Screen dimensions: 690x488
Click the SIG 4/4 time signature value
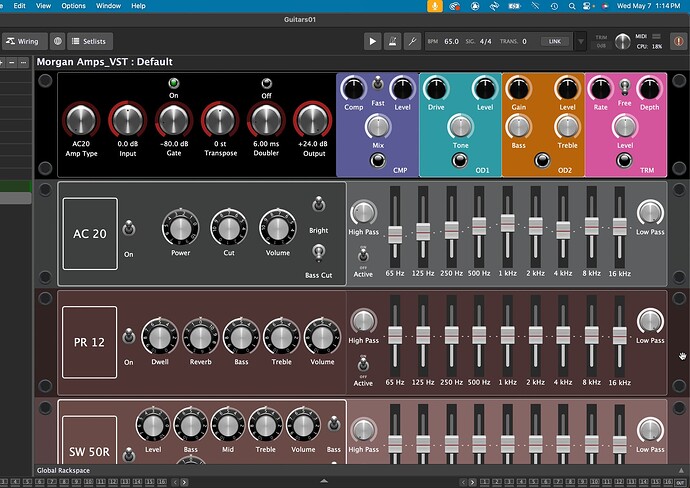pyautogui.click(x=485, y=41)
